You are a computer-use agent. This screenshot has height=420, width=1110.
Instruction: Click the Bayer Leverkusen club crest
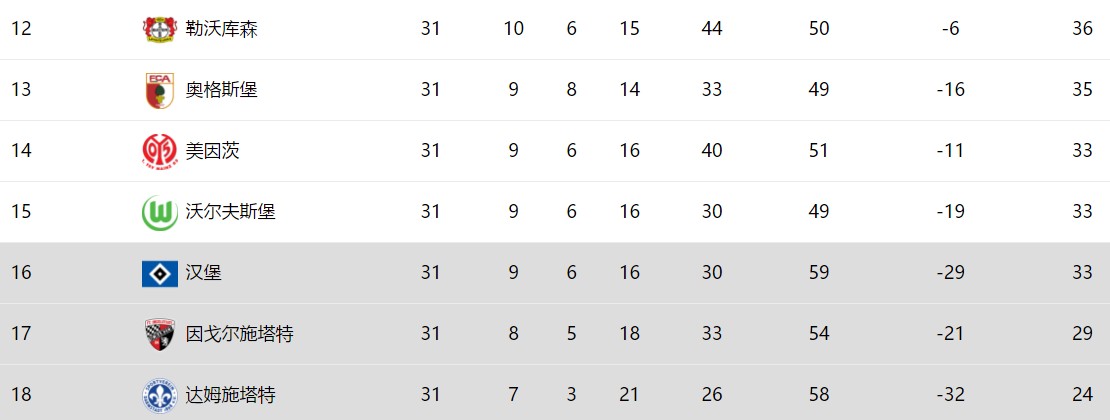click(160, 29)
